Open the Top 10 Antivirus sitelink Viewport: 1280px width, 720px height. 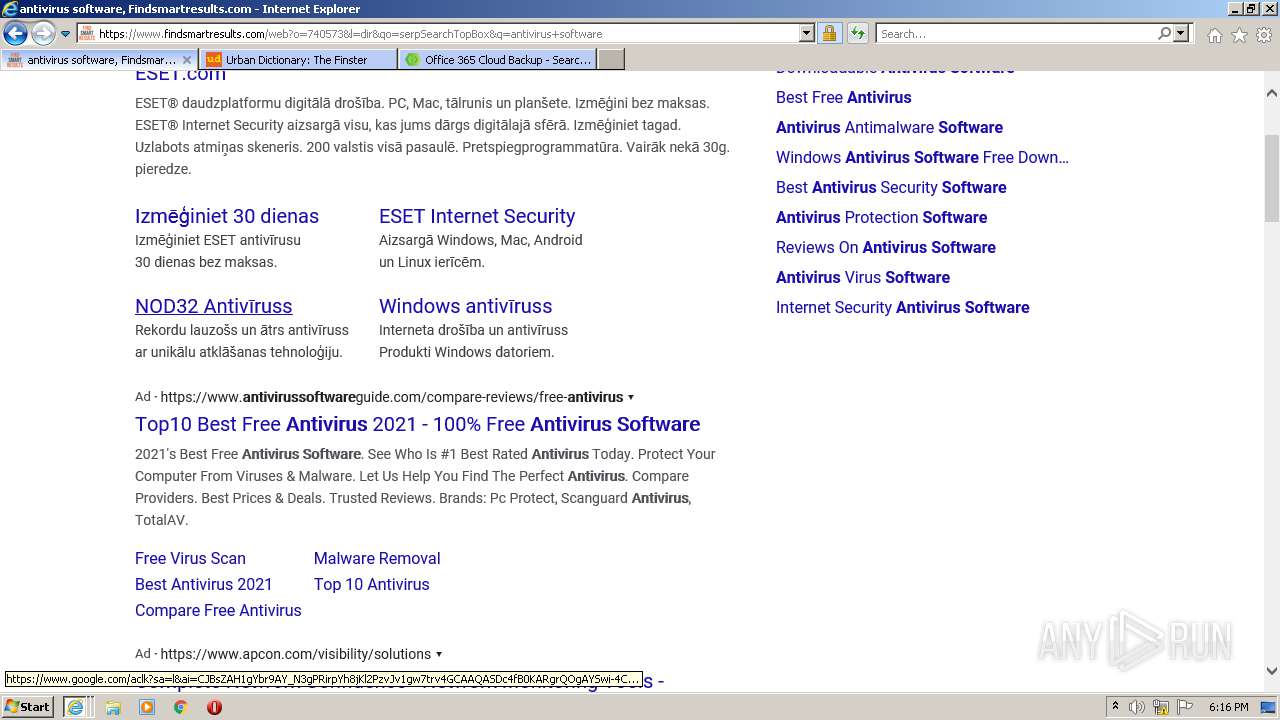[x=371, y=584]
